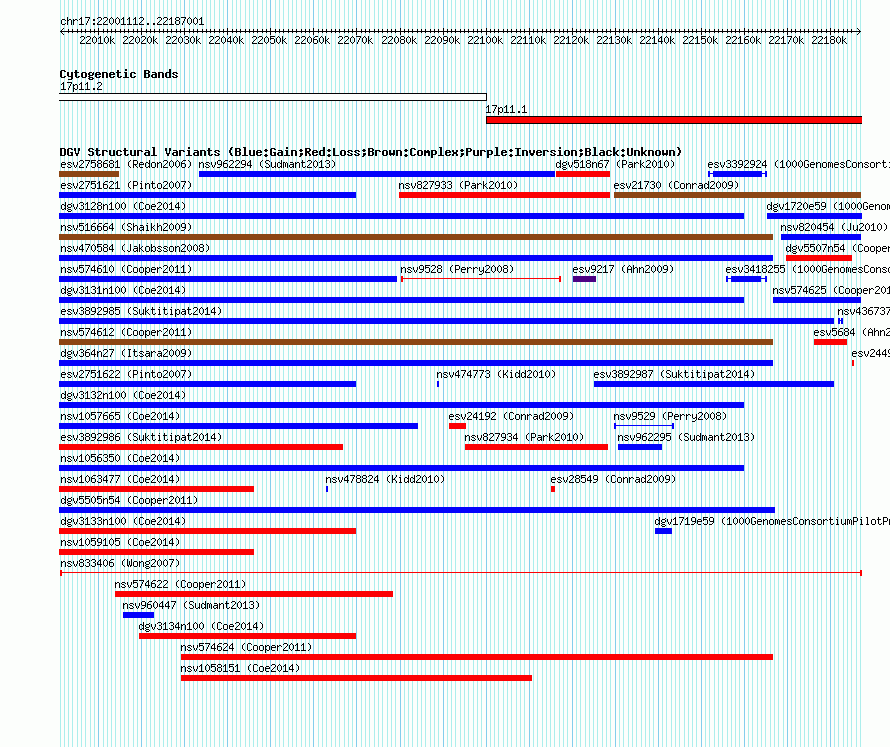Image resolution: width=890 pixels, height=747 pixels.
Task: Select the purple inversion bar esv9217 (Ahn2009)
Action: pos(585,279)
